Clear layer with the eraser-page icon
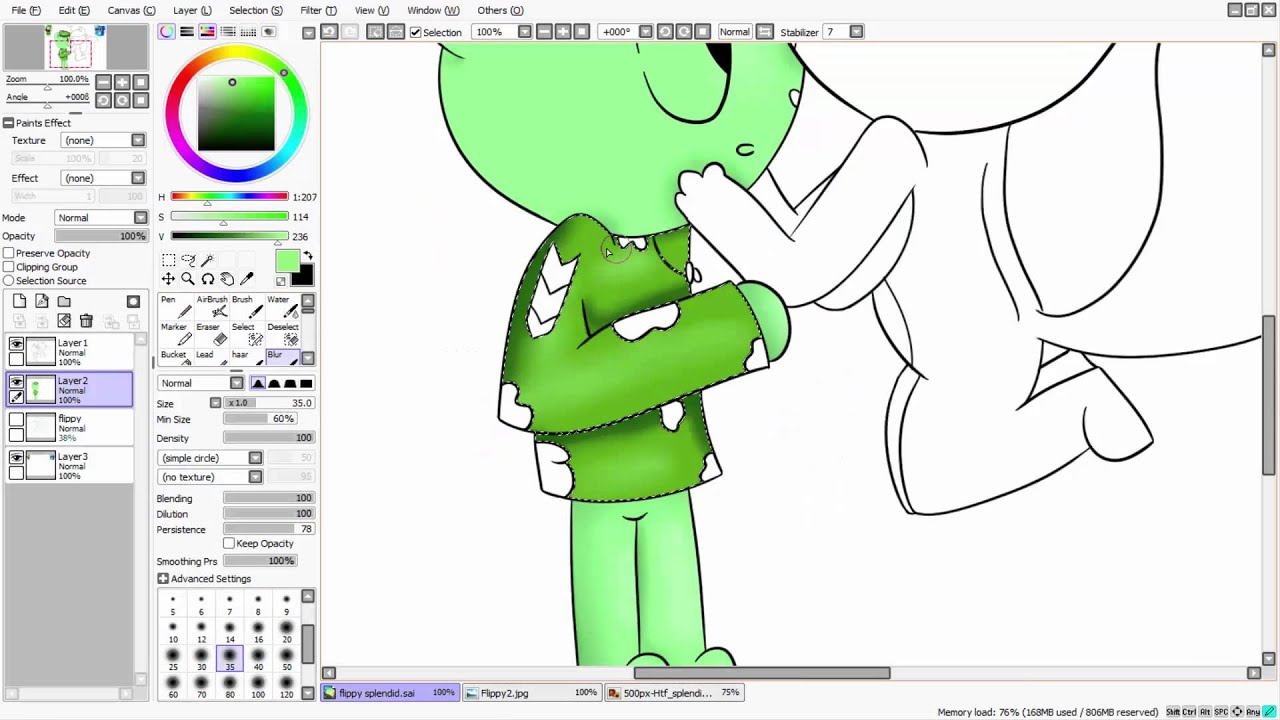This screenshot has width=1280, height=720. click(x=64, y=321)
